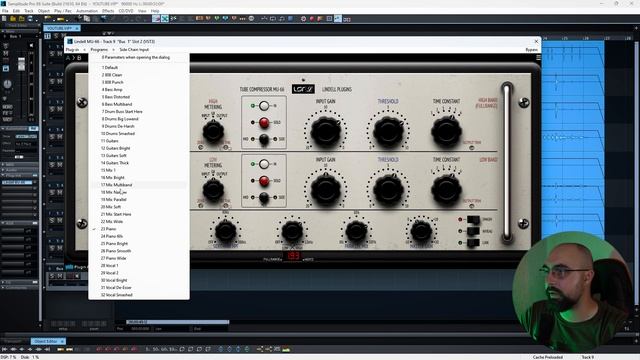
Task: Pick the 7 Drum Buss Start Here preset
Action: (139, 111)
